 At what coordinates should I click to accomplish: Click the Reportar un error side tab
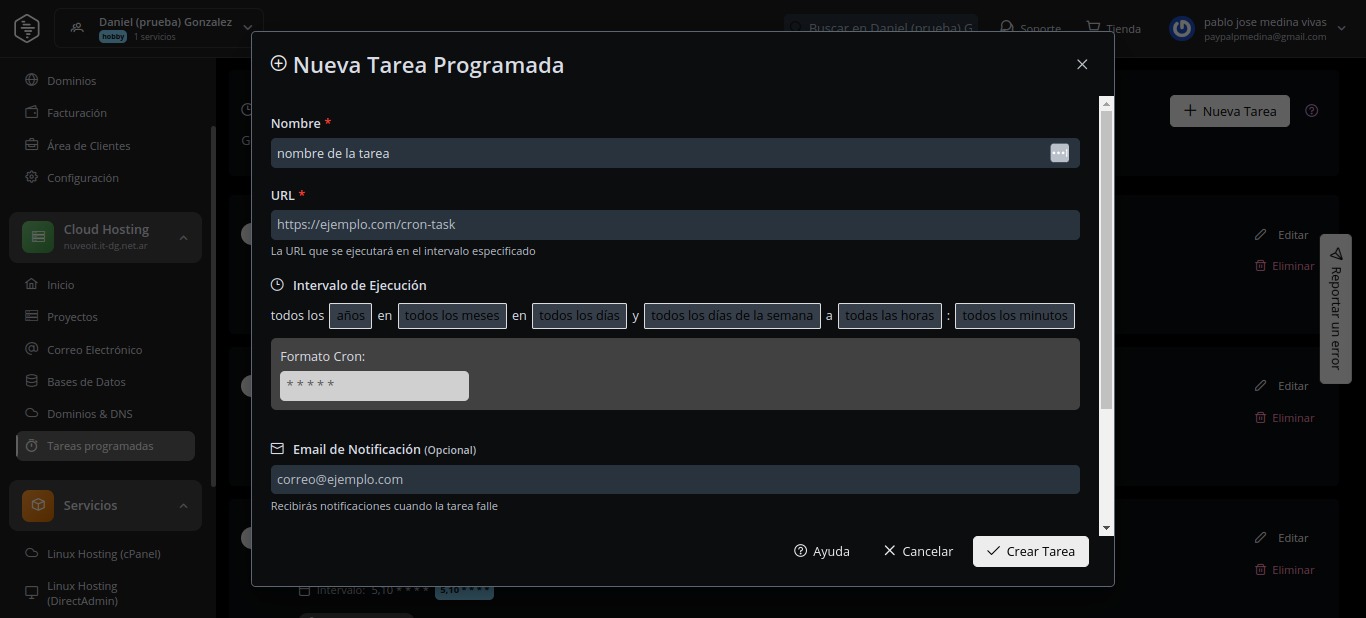1335,309
